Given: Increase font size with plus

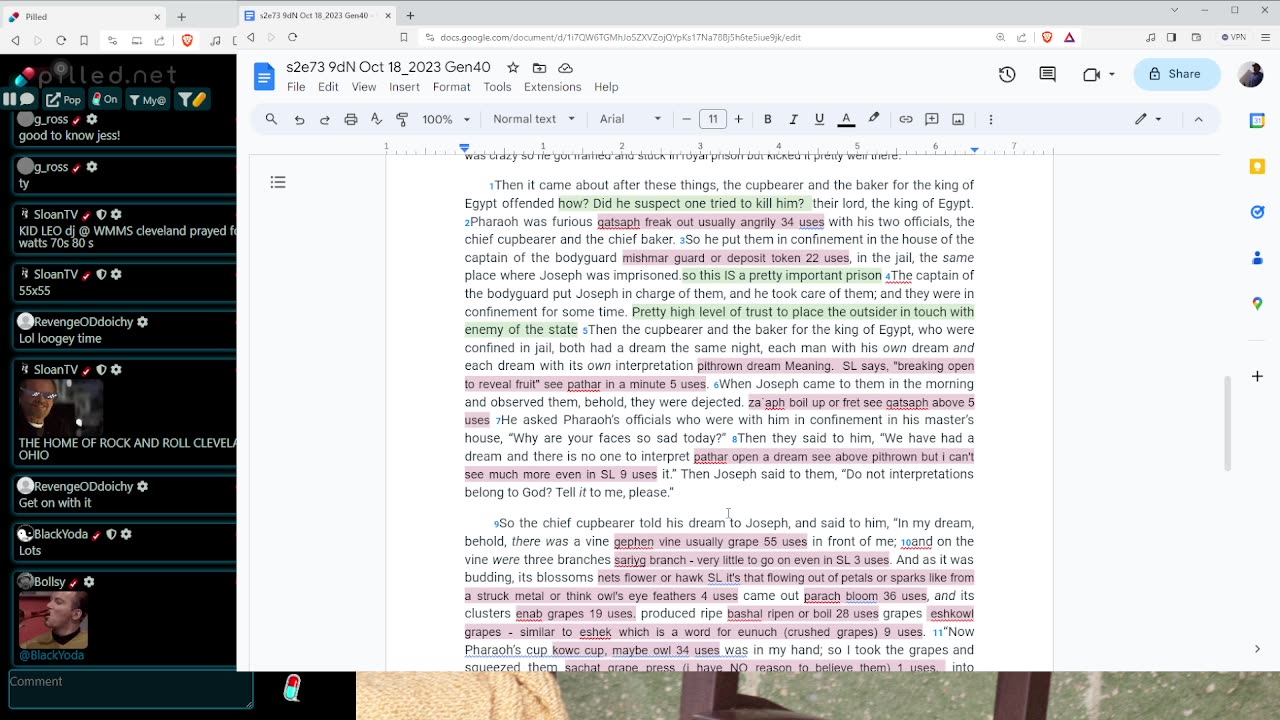Looking at the screenshot, I should tap(738, 119).
